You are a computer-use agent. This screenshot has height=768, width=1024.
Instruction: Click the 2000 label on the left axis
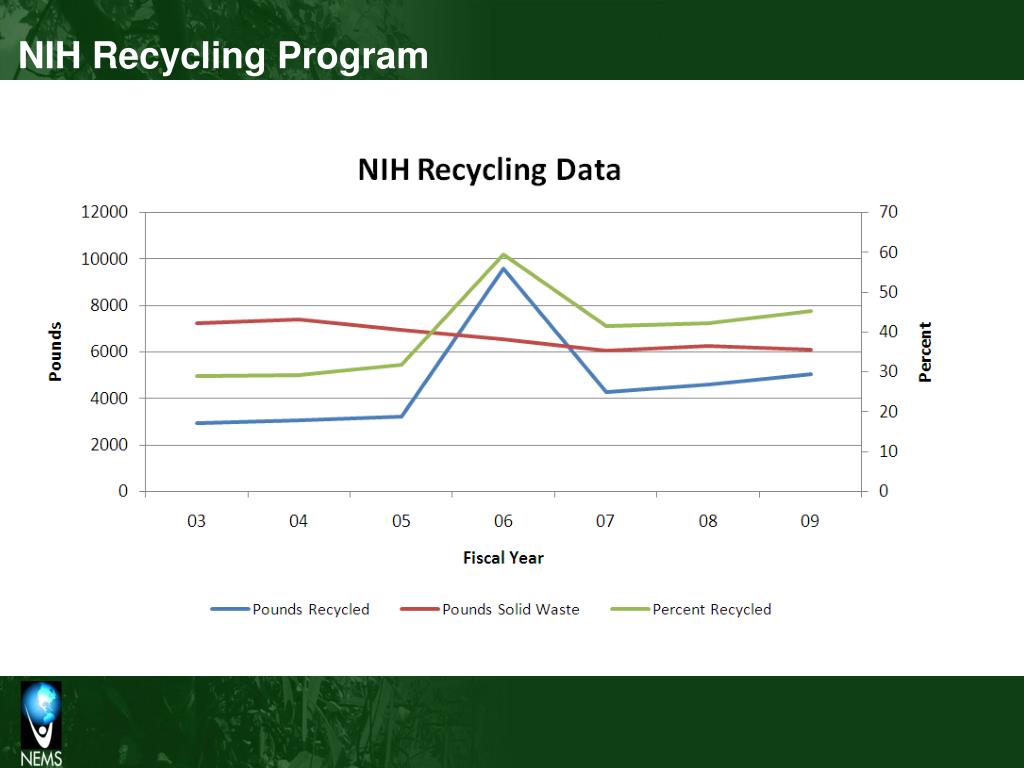click(x=109, y=445)
